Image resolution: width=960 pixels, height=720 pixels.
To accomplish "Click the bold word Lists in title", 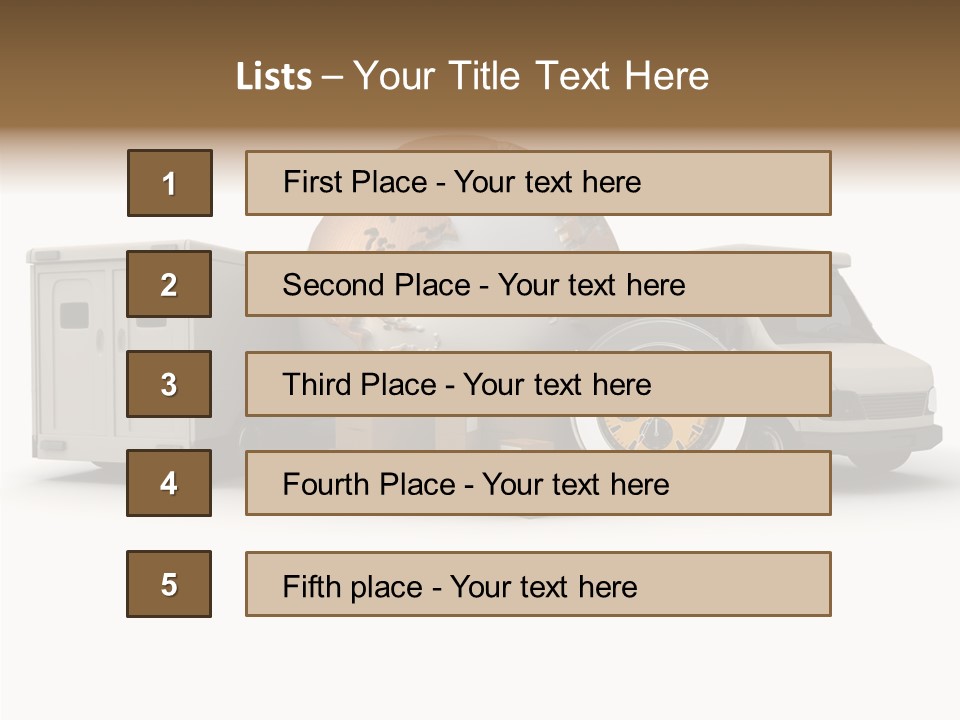I will click(274, 77).
